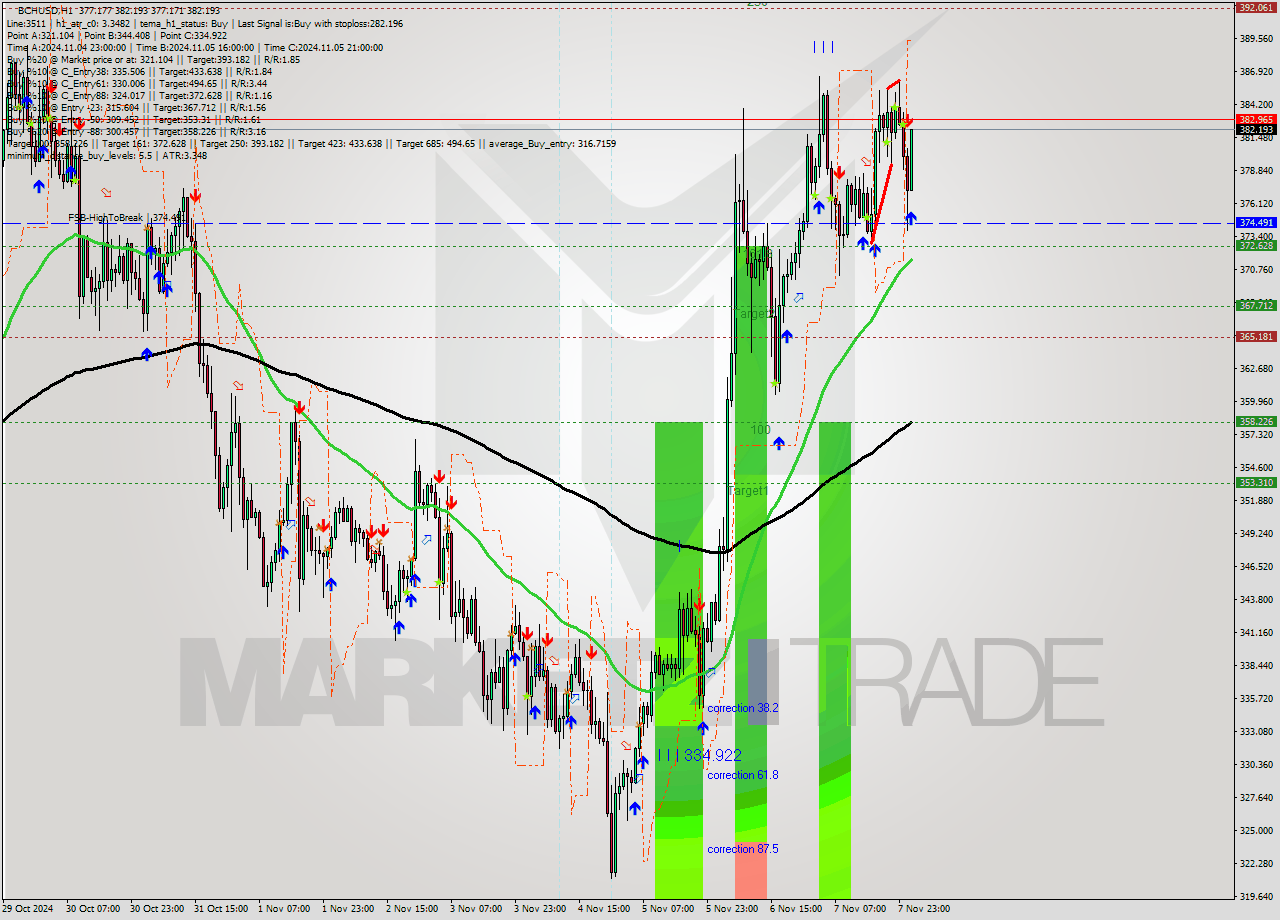The image size is (1280, 920).
Task: Click the red 365.181 price label
Action: 1256,336
